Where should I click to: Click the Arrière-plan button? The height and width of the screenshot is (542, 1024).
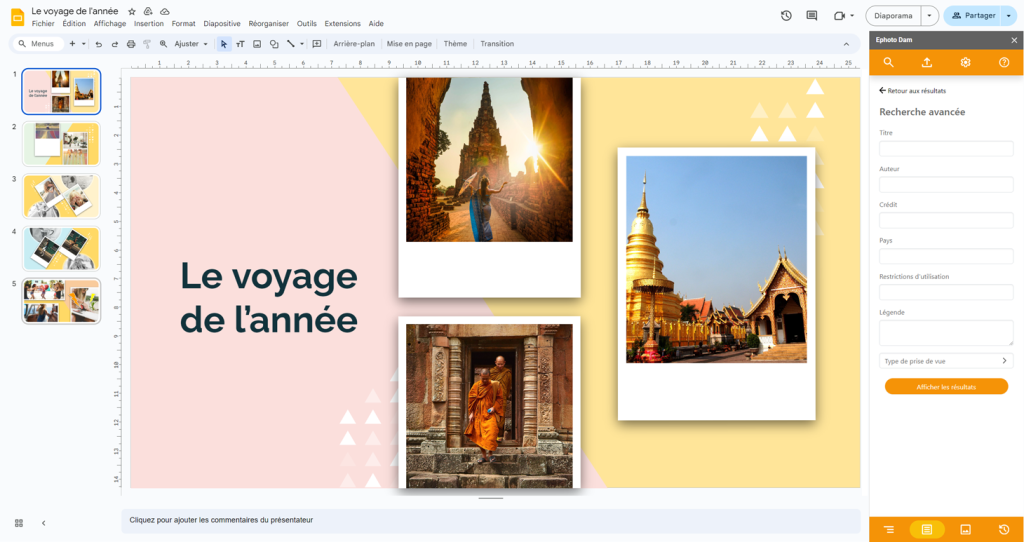pyautogui.click(x=354, y=44)
